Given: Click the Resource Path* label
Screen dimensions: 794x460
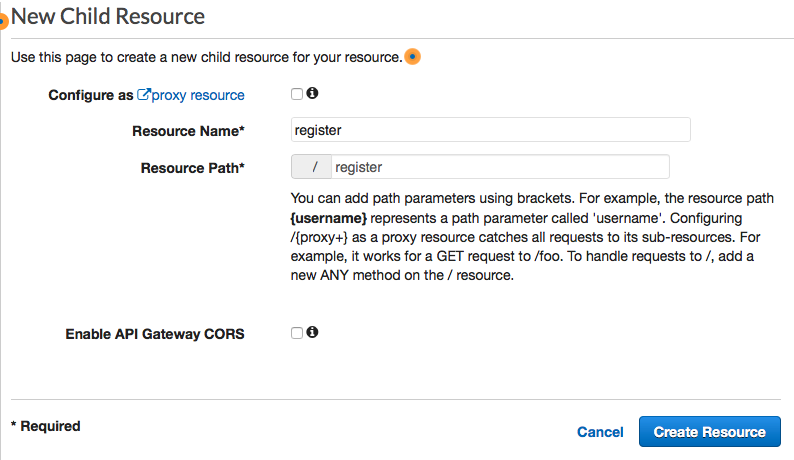Looking at the screenshot, I should tap(193, 168).
